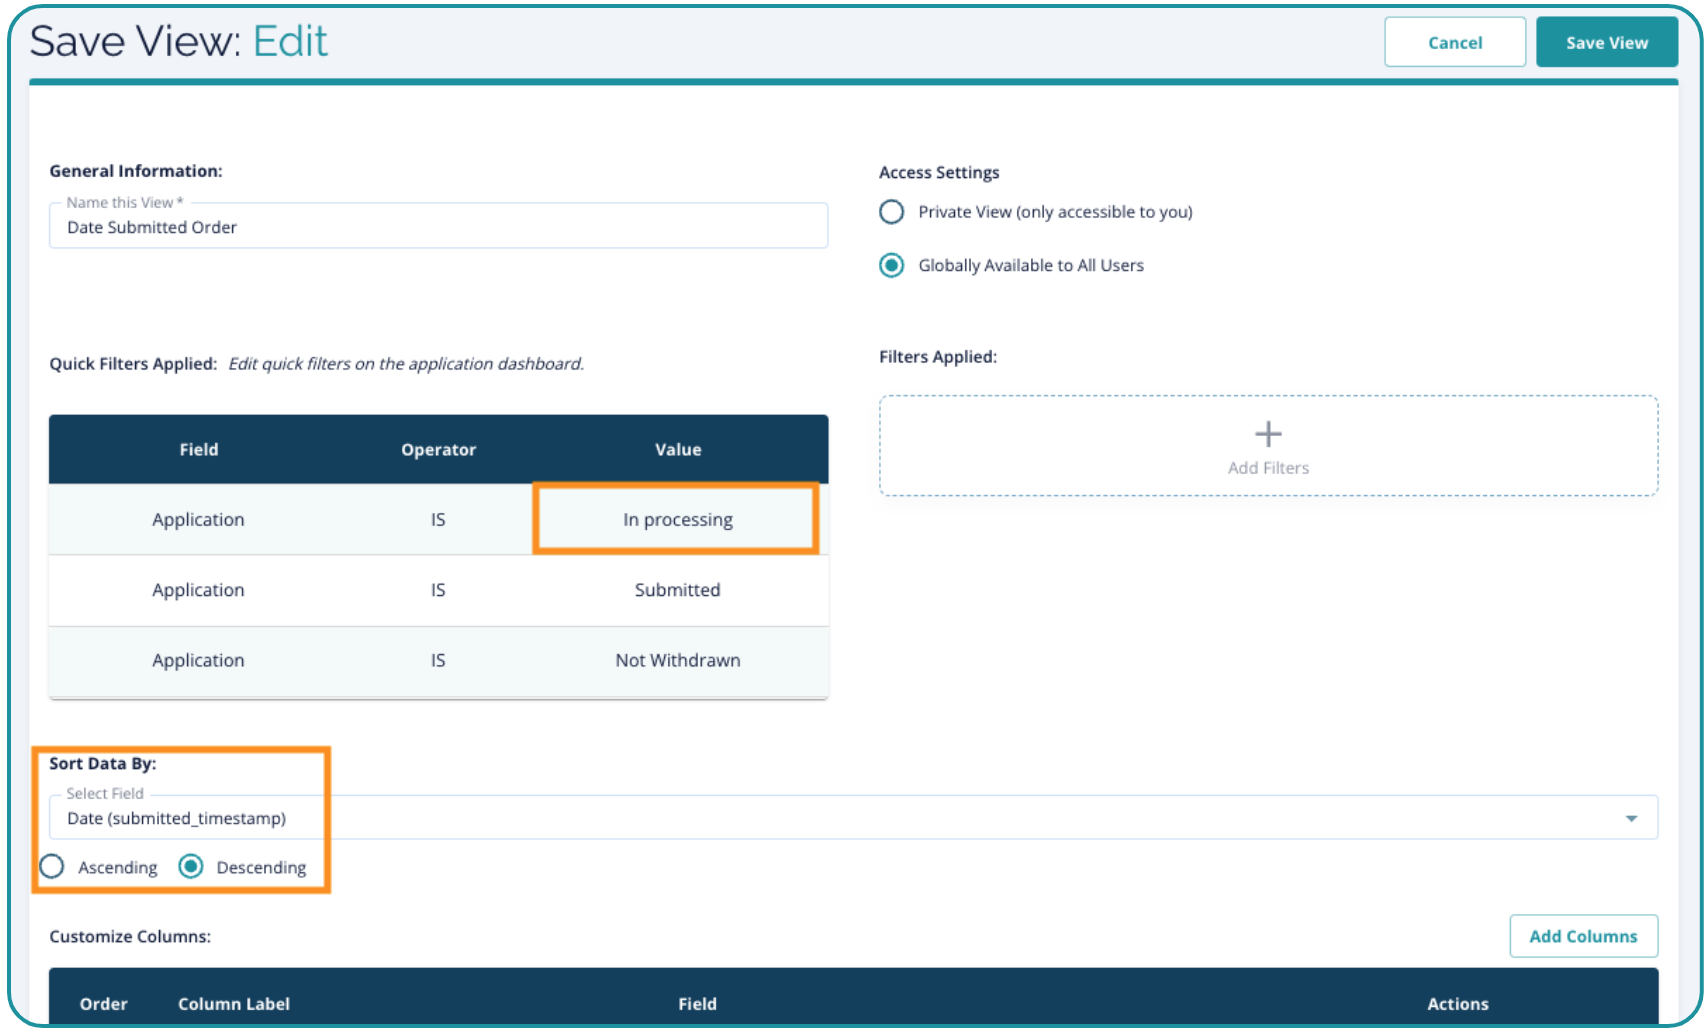Screen dimensions: 1708x1033
Task: Choose Globally Available to All Users
Action: [x=891, y=265]
